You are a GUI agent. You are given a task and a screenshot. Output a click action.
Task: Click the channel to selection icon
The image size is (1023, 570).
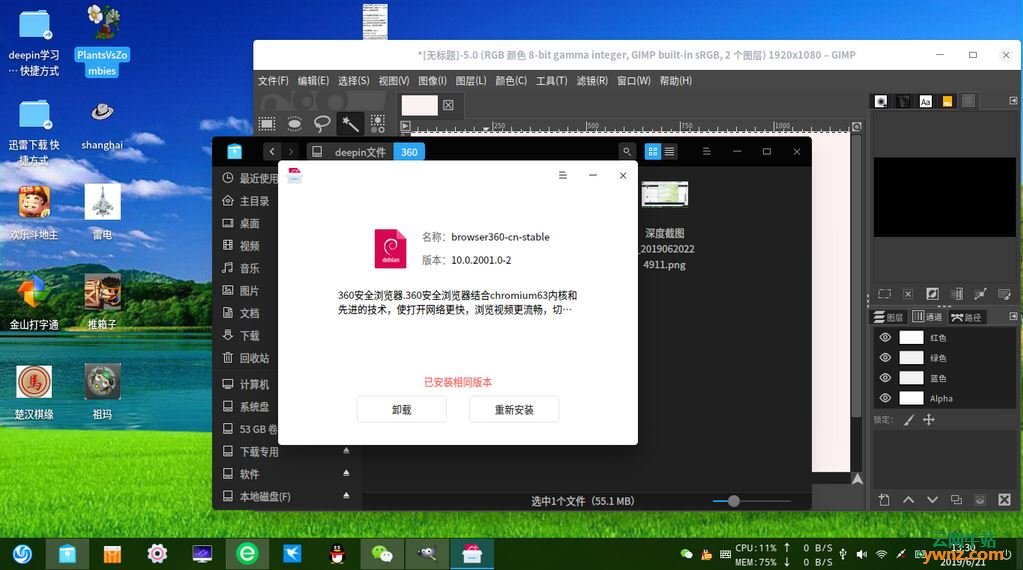(980, 500)
